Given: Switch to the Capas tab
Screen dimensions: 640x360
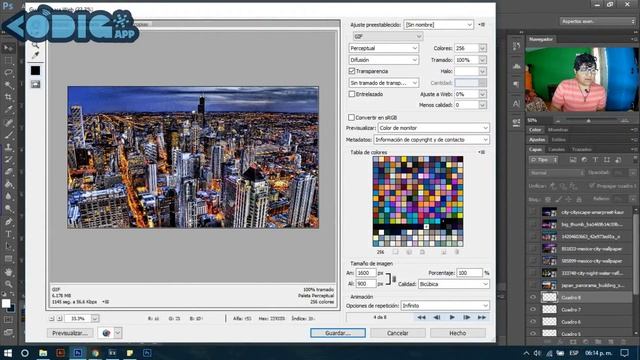Looking at the screenshot, I should pos(535,149).
